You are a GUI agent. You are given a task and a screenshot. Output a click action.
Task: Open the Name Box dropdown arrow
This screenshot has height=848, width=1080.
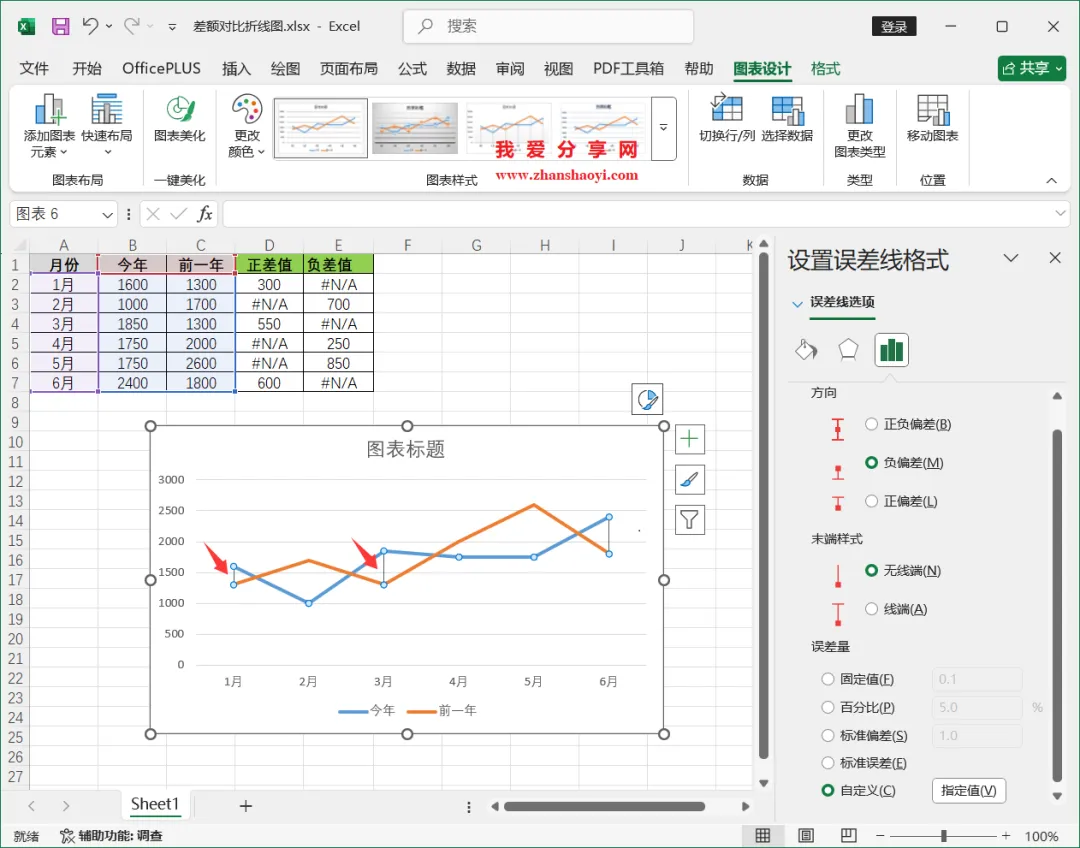click(107, 215)
